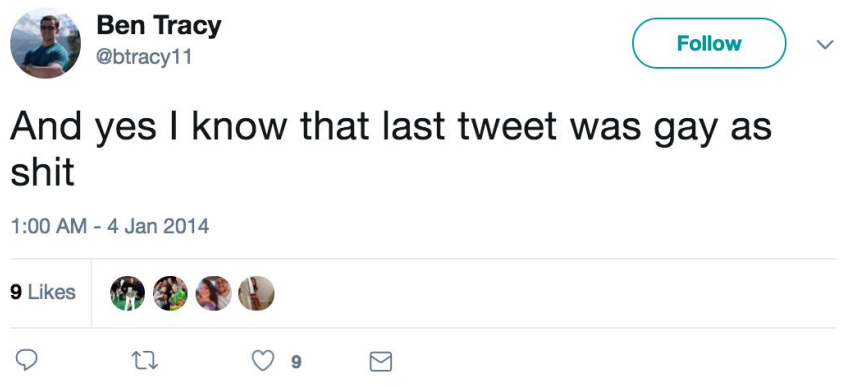Image resolution: width=849 pixels, height=387 pixels.
Task: Select the tweet text starting 'And yes'
Action: pyautogui.click(x=390, y=149)
